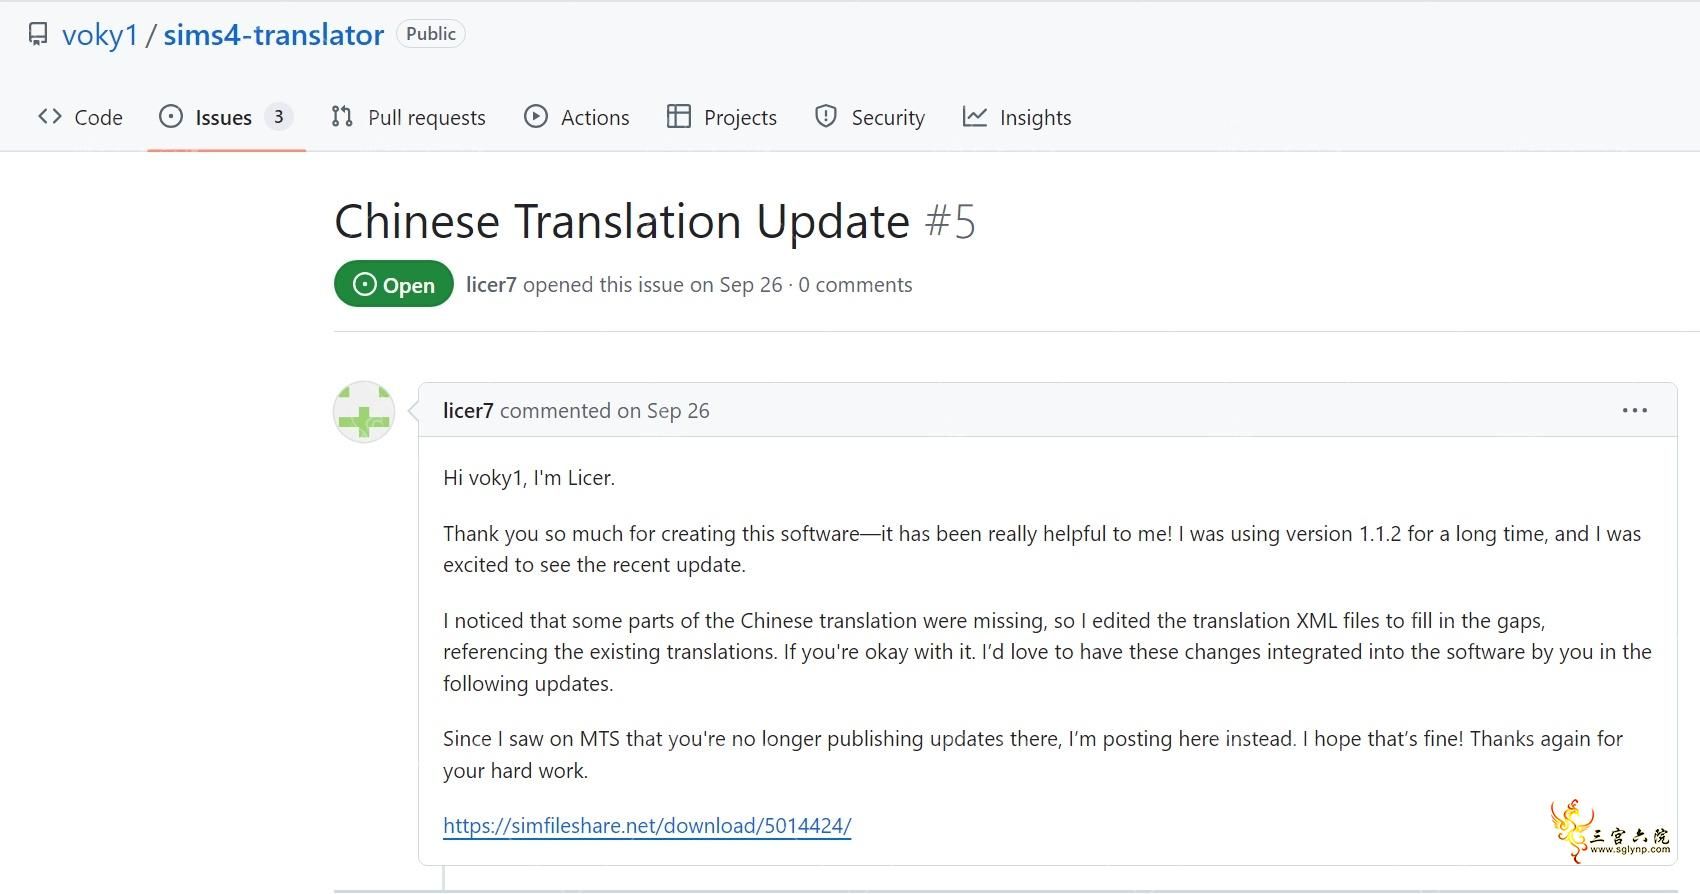Open the Projects tab
Image resolution: width=1700 pixels, height=894 pixels.
(722, 117)
